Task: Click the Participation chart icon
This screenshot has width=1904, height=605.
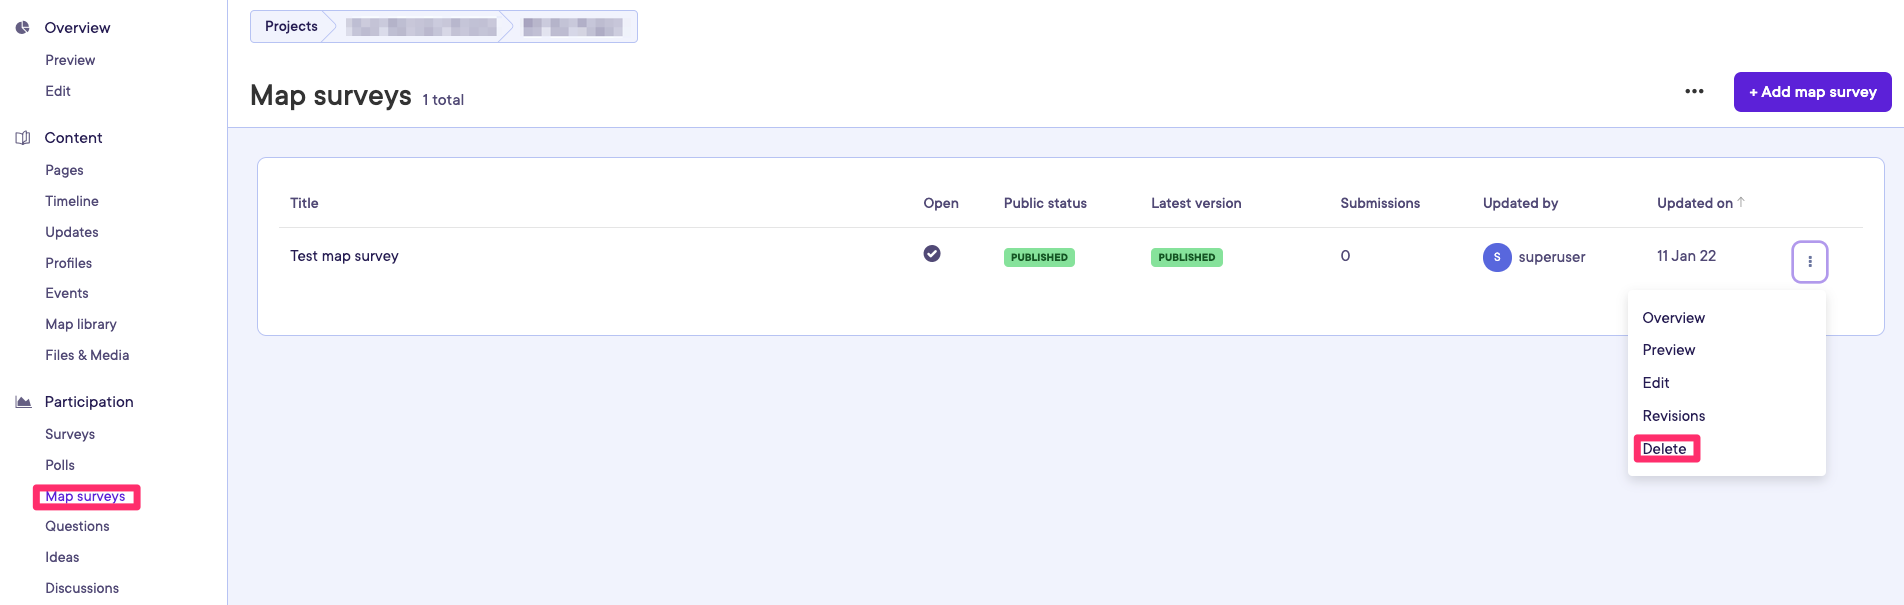Action: (x=23, y=402)
